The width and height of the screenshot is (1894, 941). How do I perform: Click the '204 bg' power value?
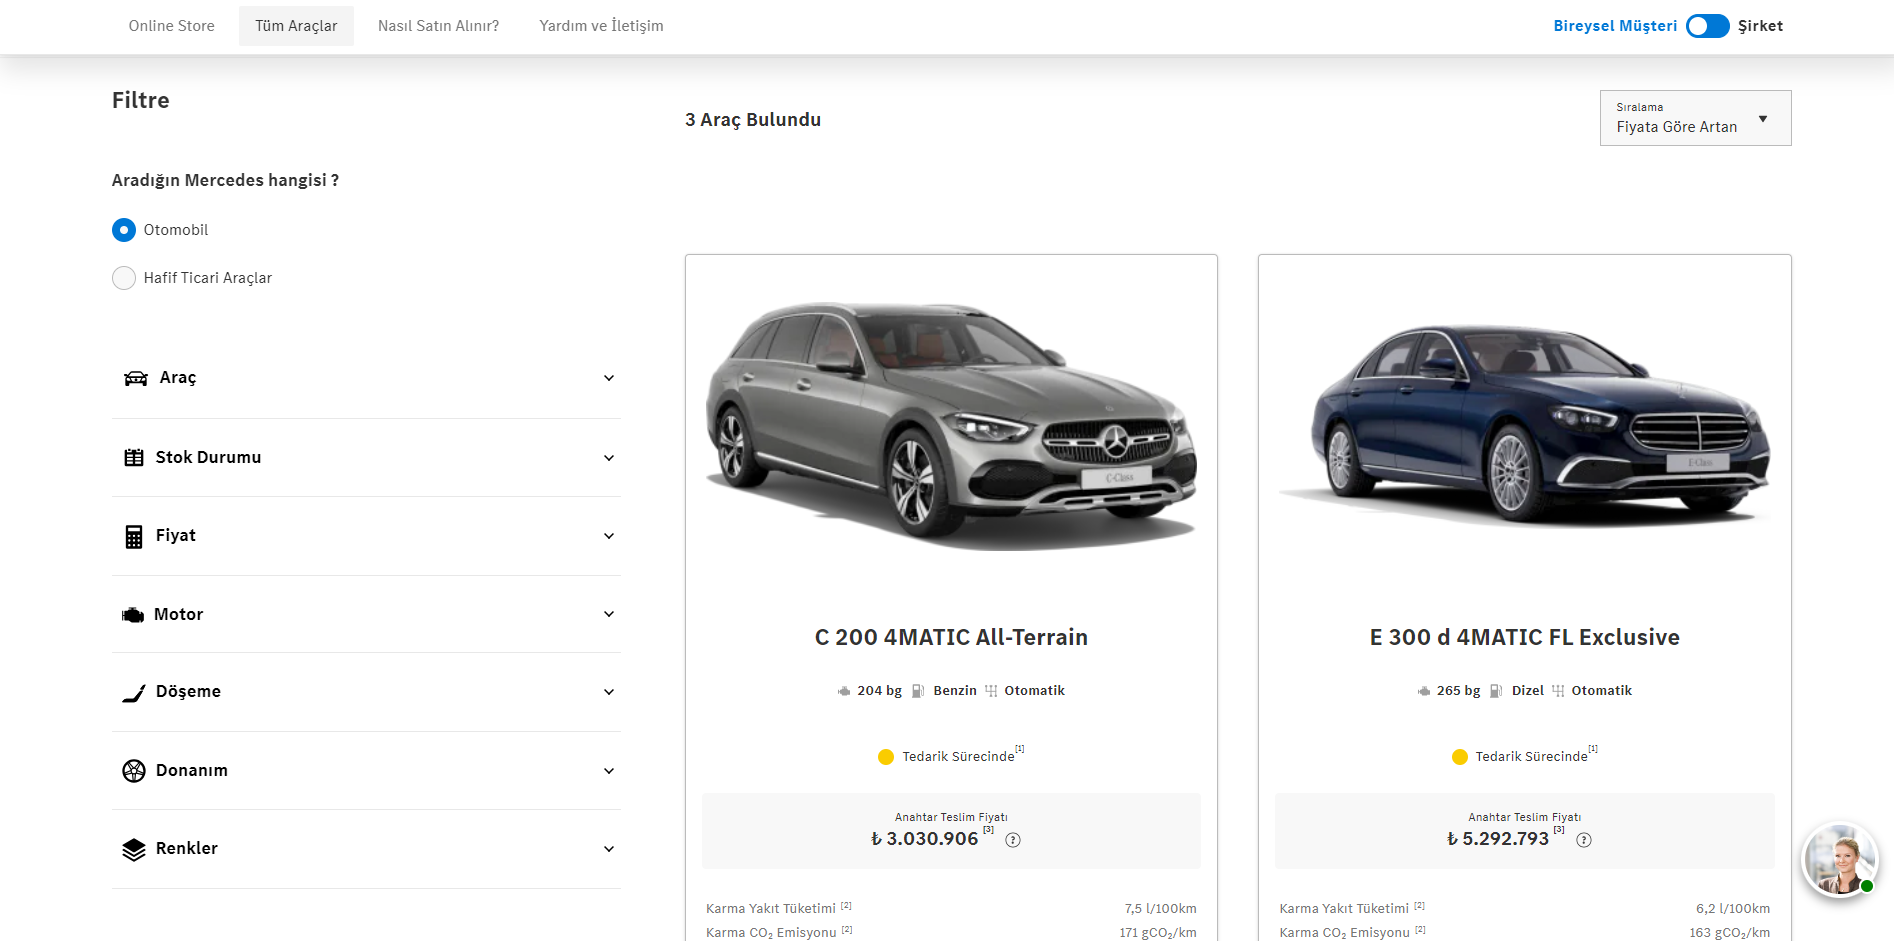click(879, 691)
